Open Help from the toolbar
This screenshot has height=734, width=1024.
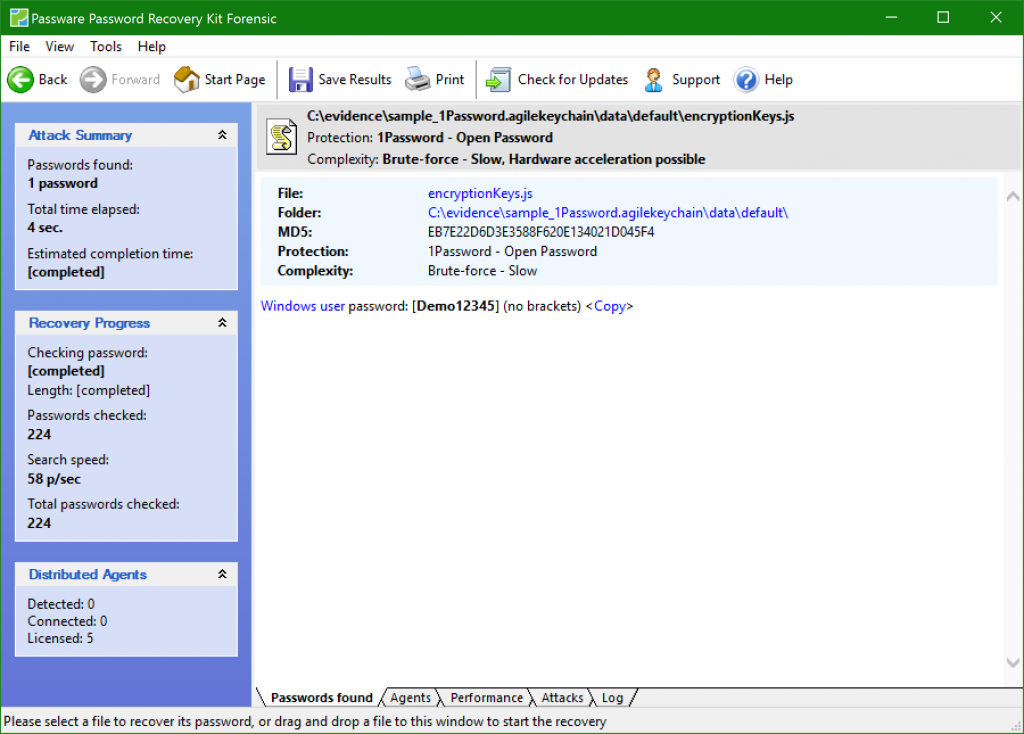(746, 79)
